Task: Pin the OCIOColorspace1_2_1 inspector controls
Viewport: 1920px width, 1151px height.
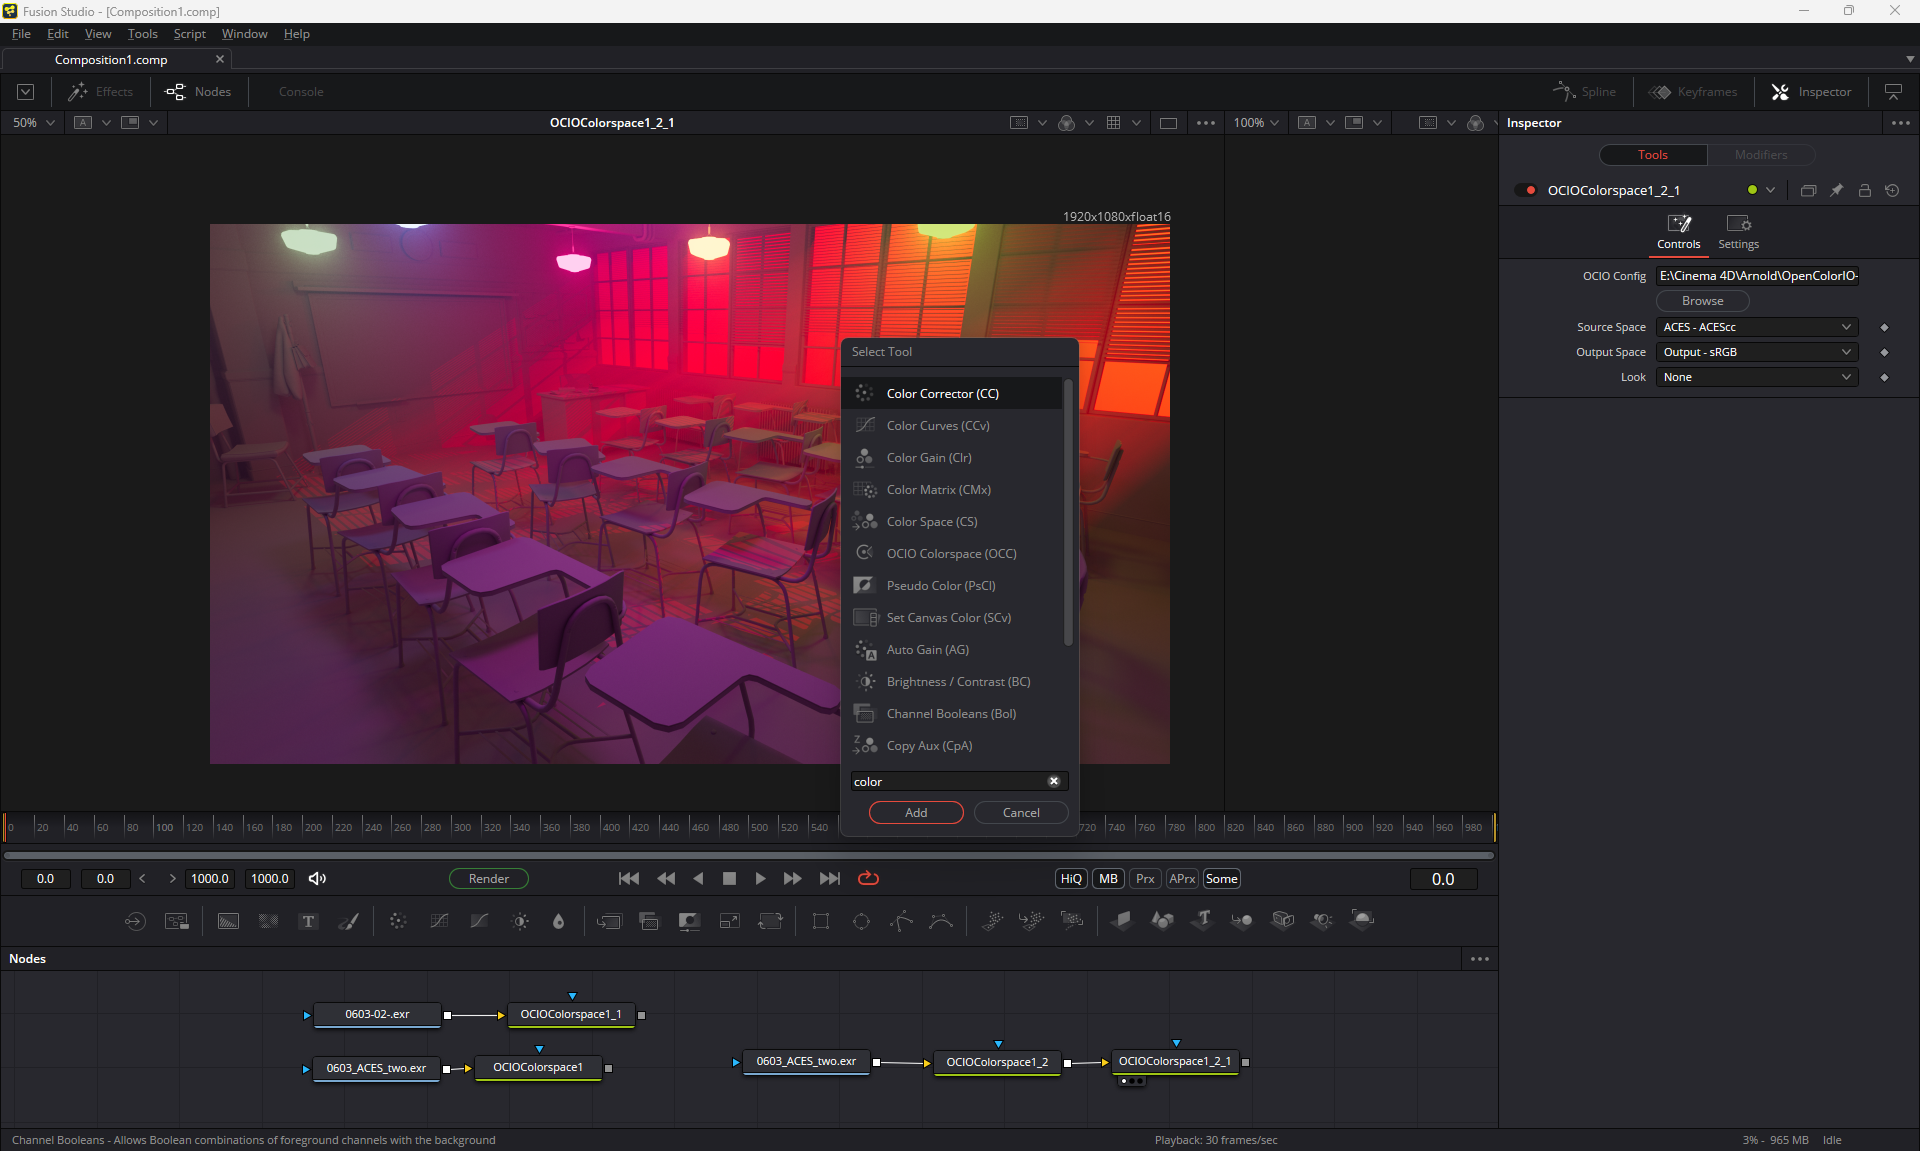Action: coord(1836,190)
